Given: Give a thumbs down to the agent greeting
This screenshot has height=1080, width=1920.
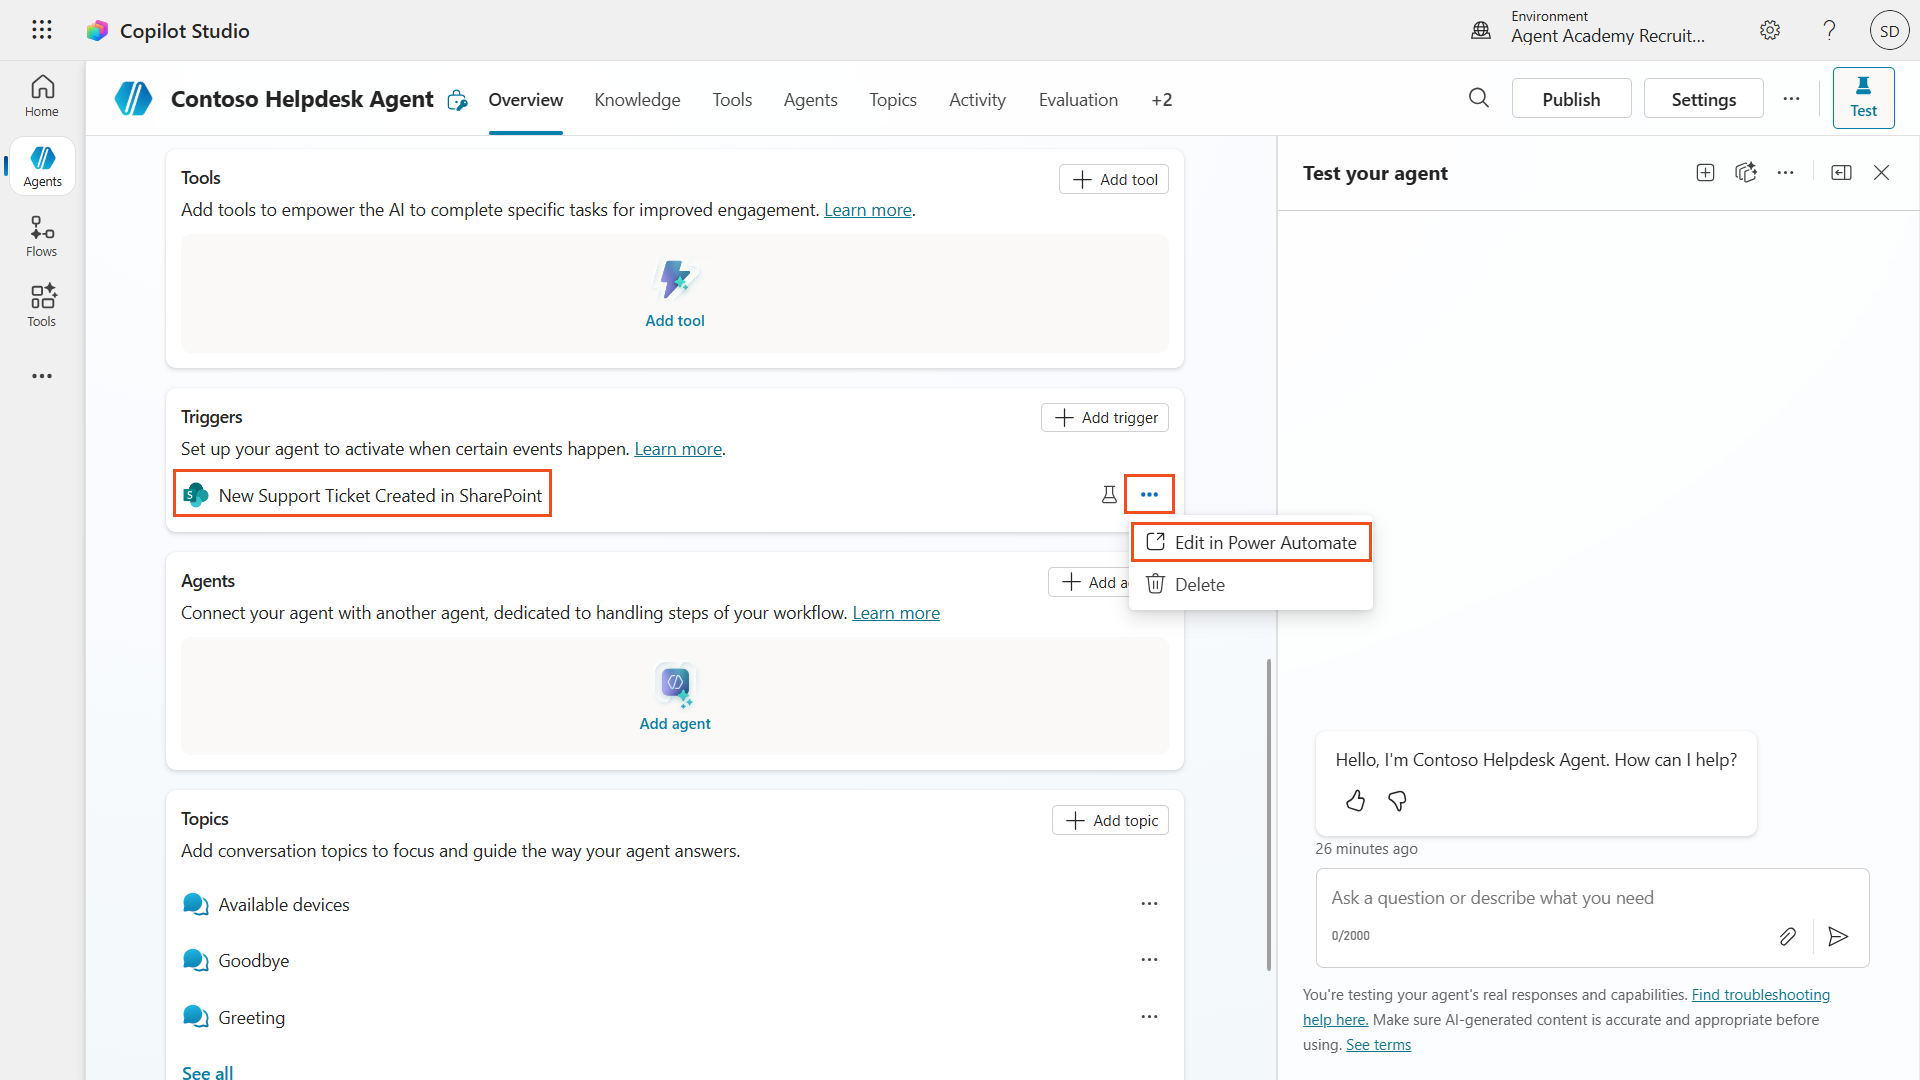Looking at the screenshot, I should click(x=1397, y=800).
